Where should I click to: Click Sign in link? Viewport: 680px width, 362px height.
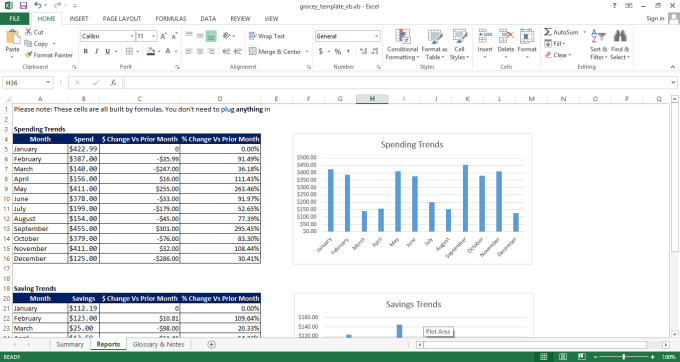[655, 19]
